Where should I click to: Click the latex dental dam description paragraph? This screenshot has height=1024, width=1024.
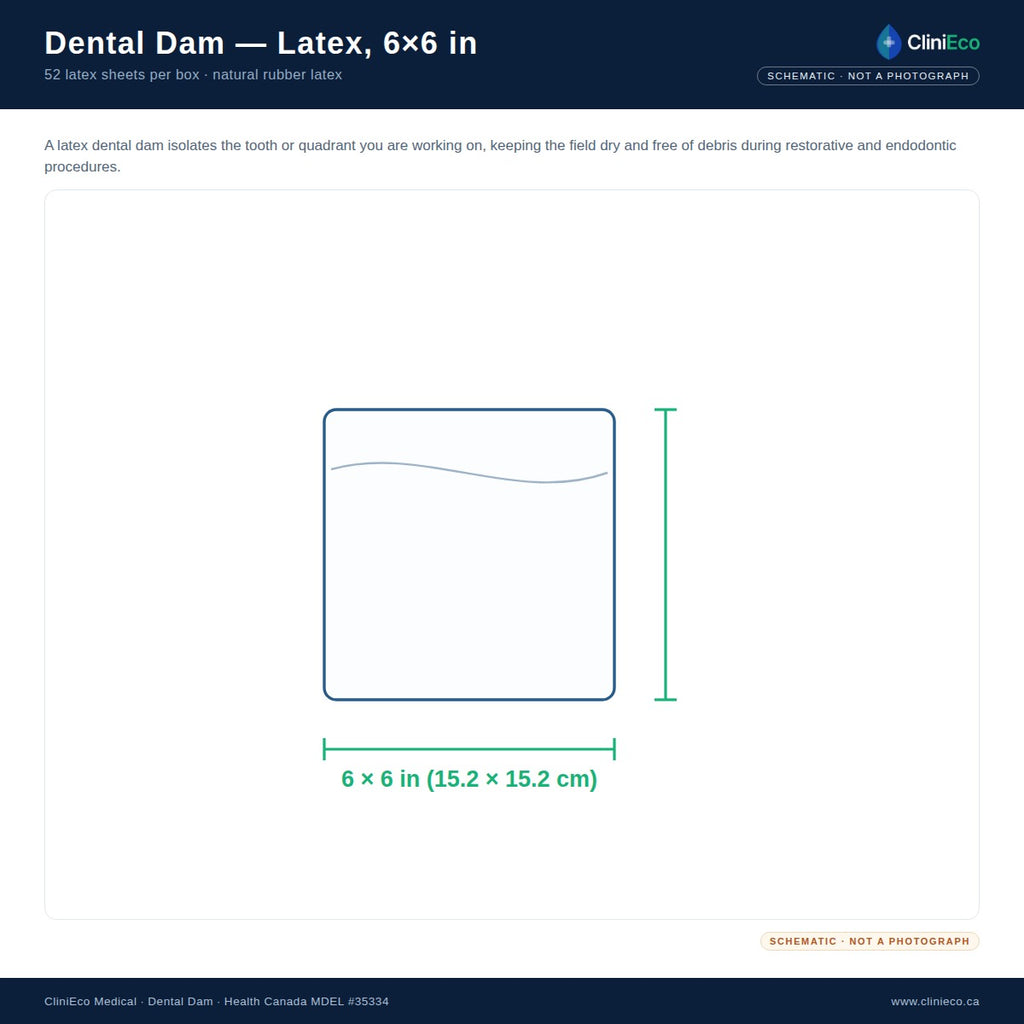500,156
